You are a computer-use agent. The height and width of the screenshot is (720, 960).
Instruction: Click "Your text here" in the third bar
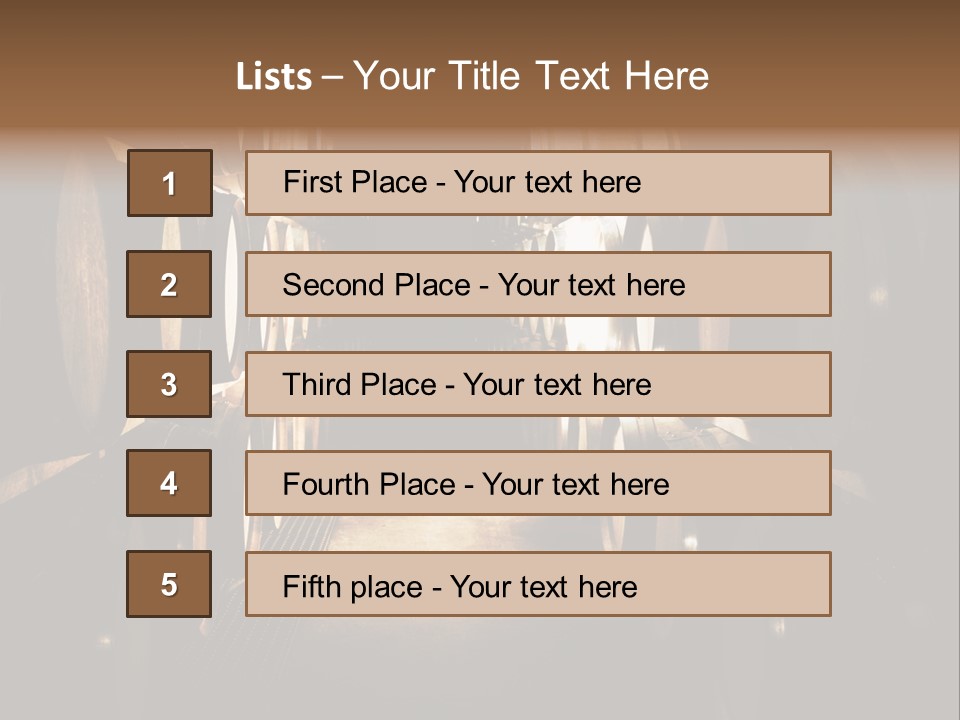pos(557,385)
